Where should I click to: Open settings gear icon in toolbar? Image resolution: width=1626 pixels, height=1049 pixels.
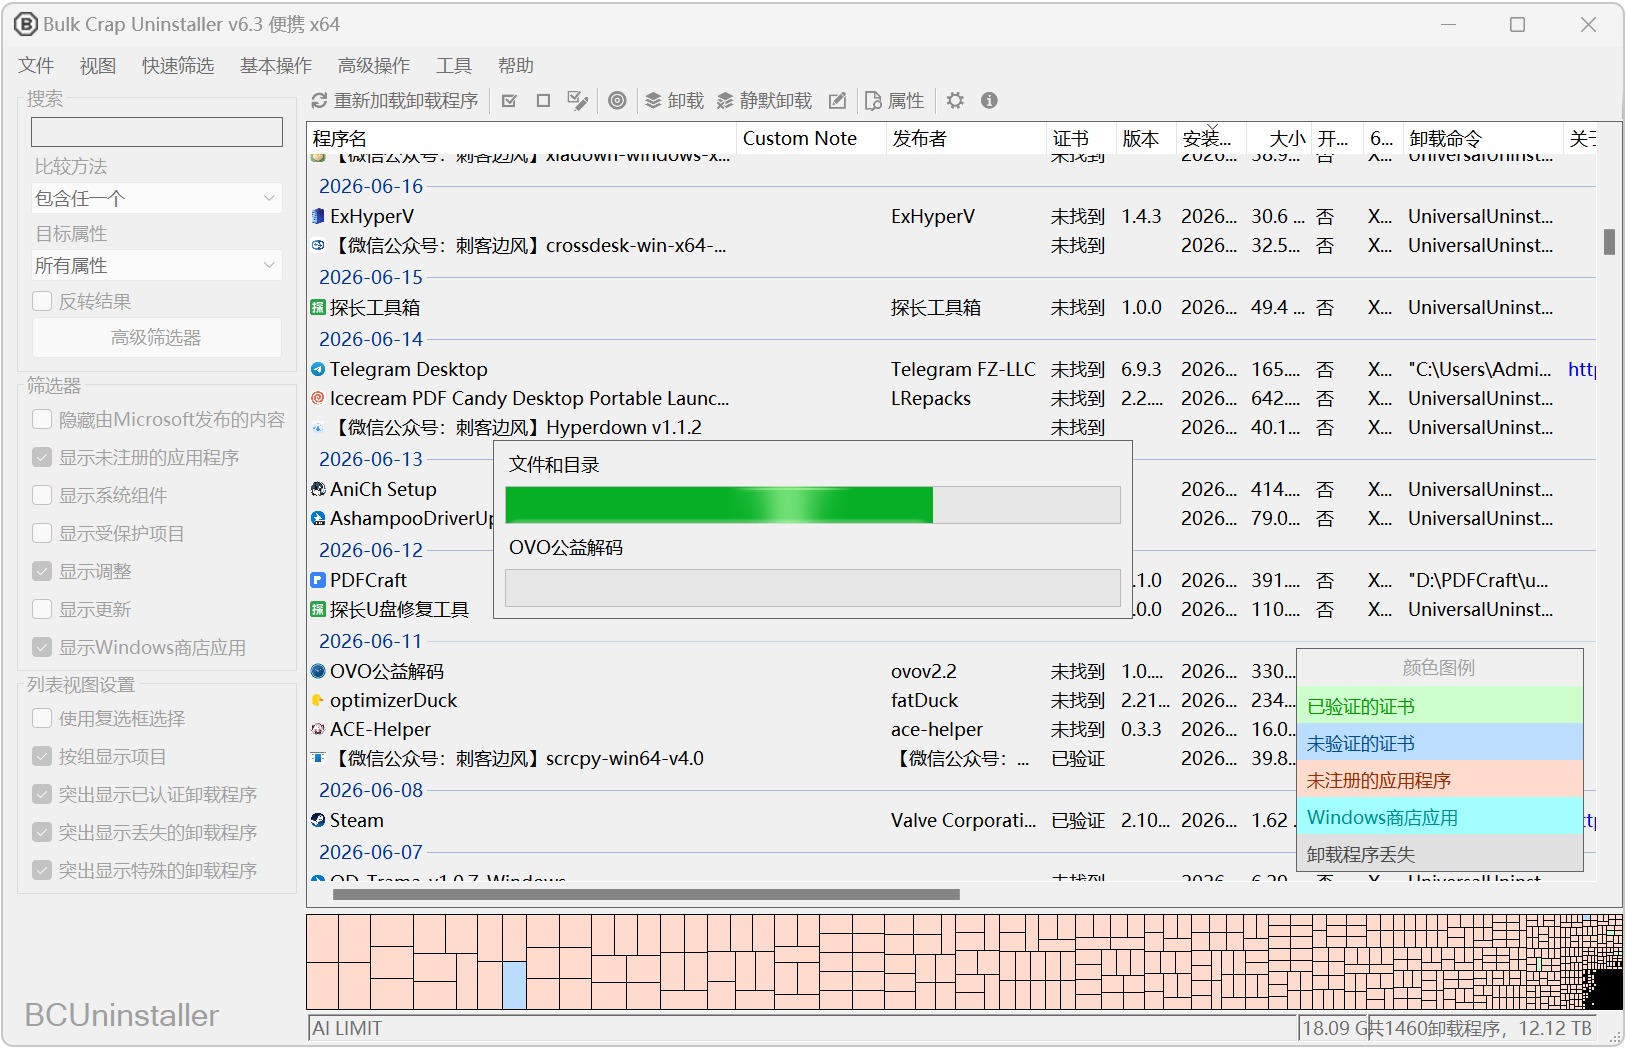(955, 101)
